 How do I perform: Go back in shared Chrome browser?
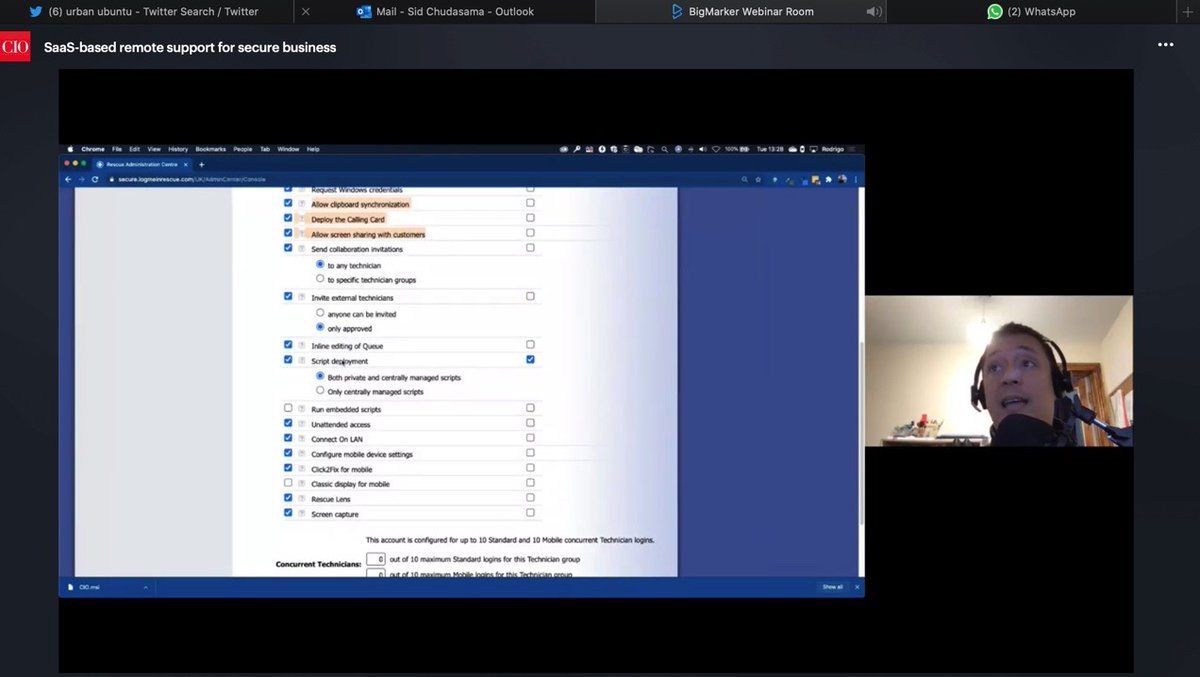pyautogui.click(x=68, y=179)
